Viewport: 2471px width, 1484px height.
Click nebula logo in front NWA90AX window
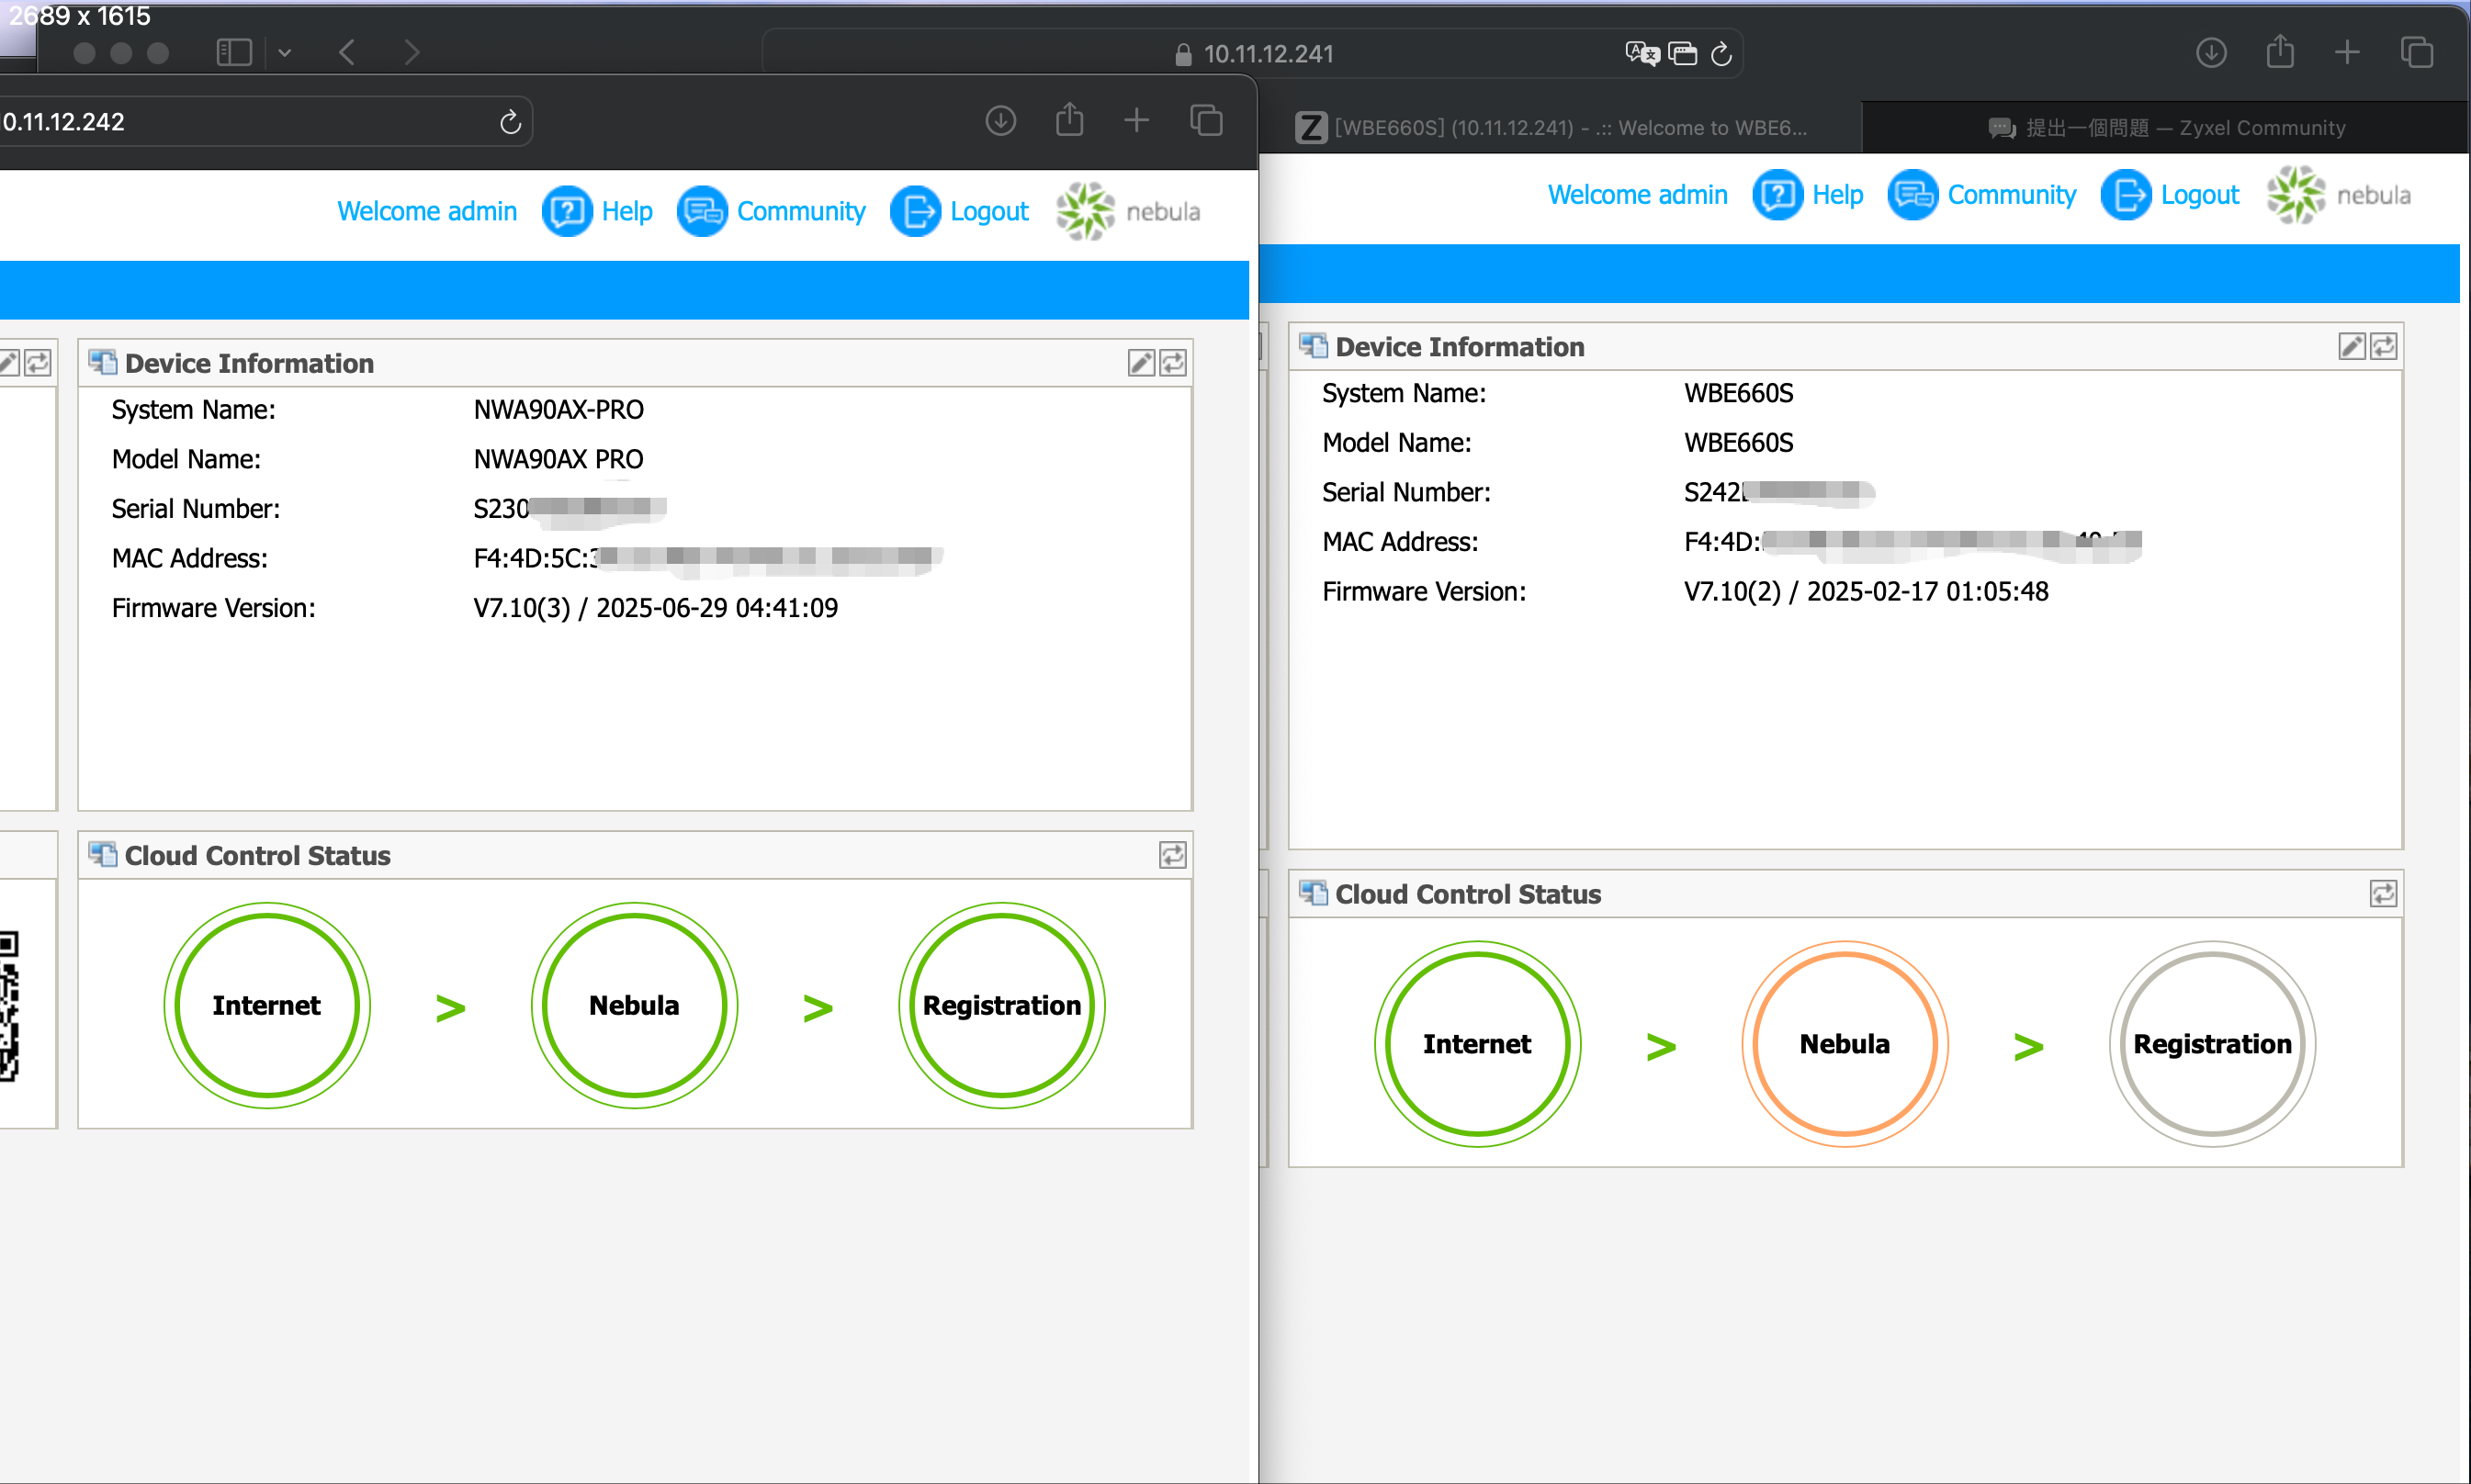[1128, 211]
